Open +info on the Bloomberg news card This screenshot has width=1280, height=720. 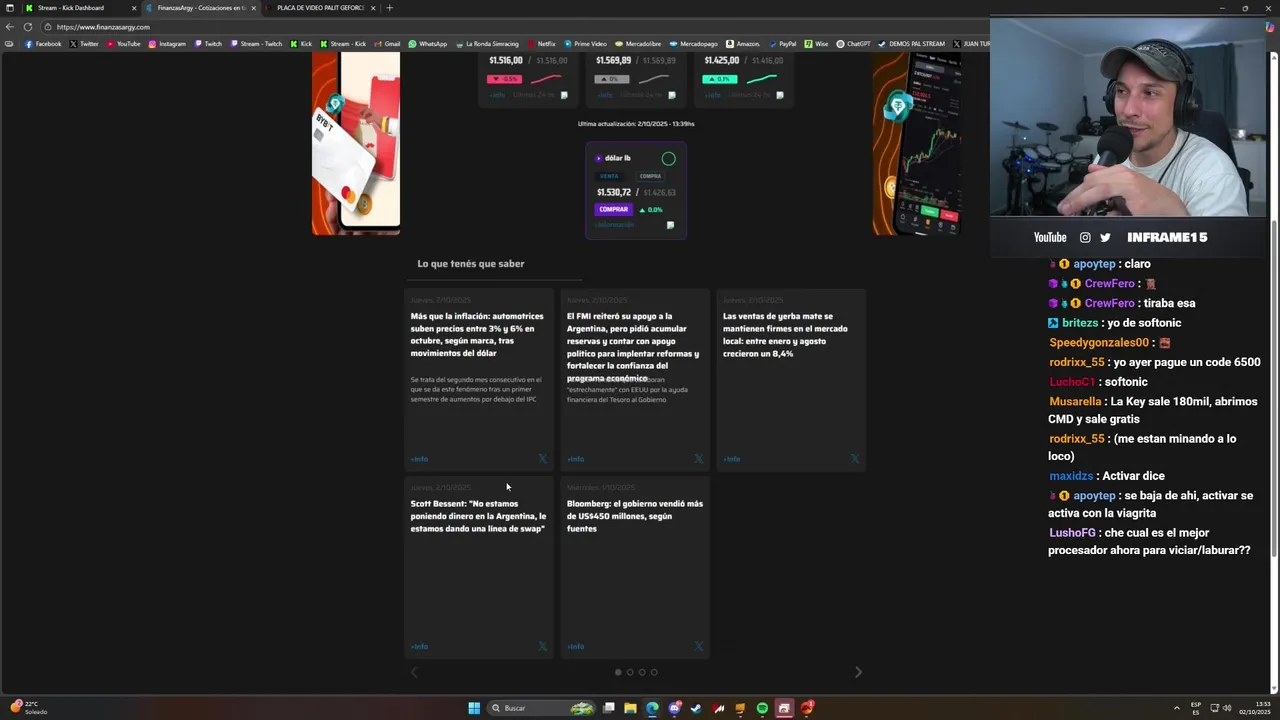pos(575,646)
